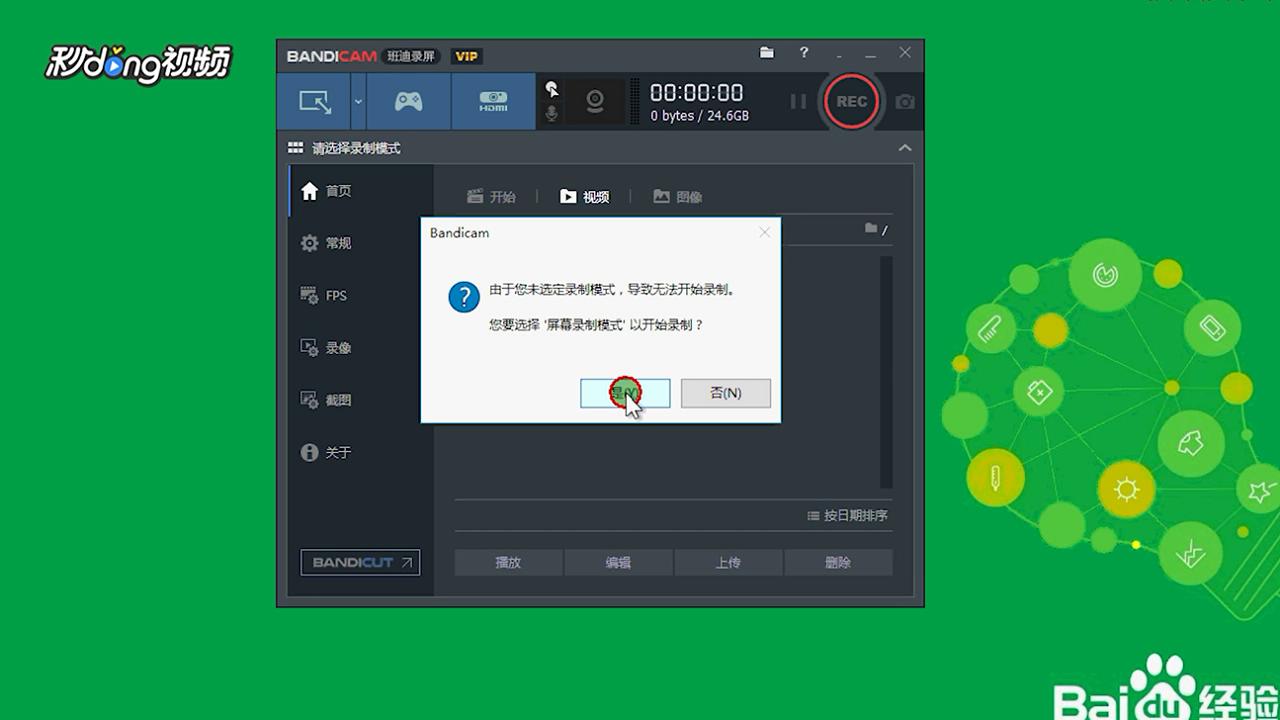Switch to 视频 tab

[584, 197]
